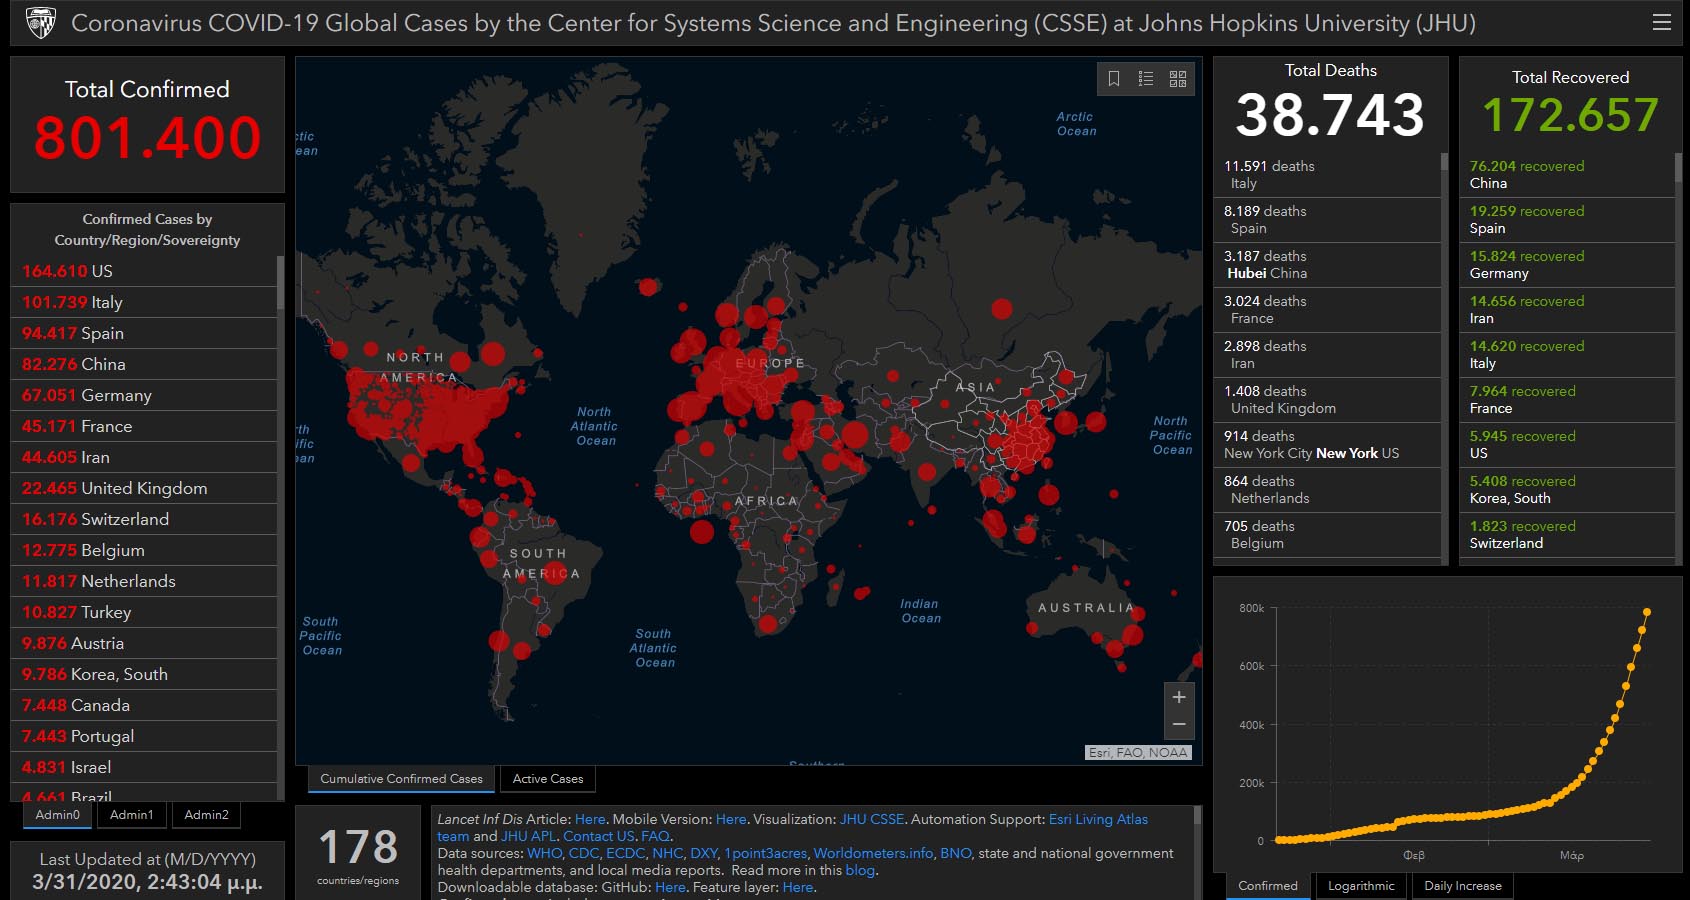1690x900 pixels.
Task: Select 4.831 Israel row
Action: pyautogui.click(x=144, y=767)
